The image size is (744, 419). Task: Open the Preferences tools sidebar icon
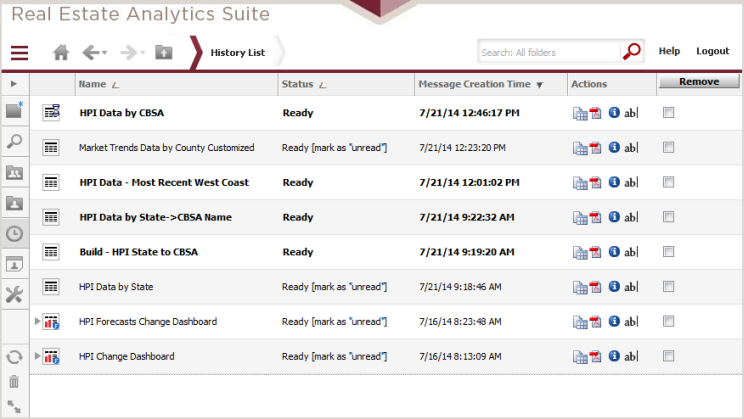pos(14,295)
